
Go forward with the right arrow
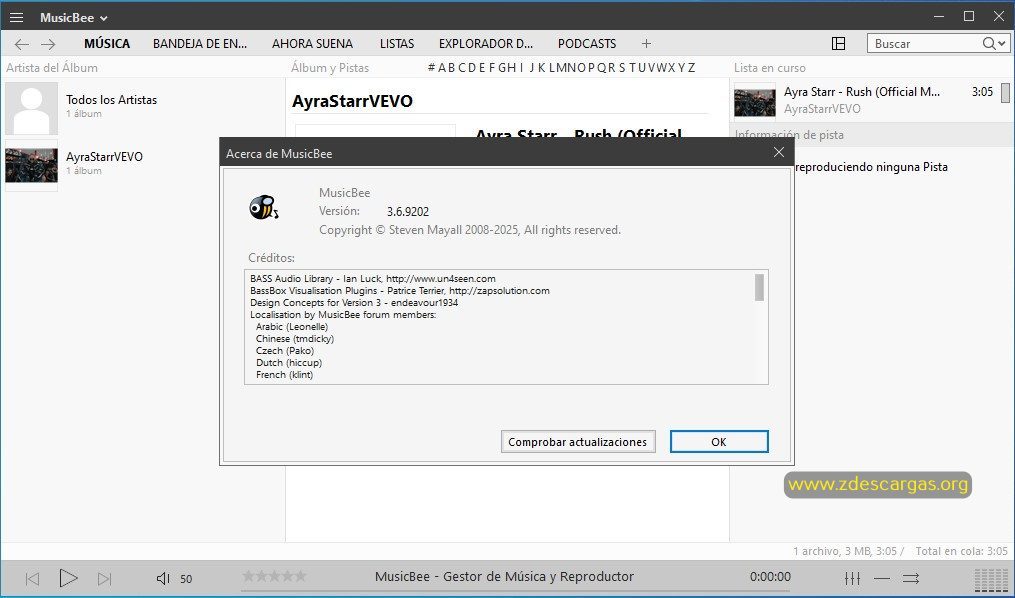tap(48, 44)
